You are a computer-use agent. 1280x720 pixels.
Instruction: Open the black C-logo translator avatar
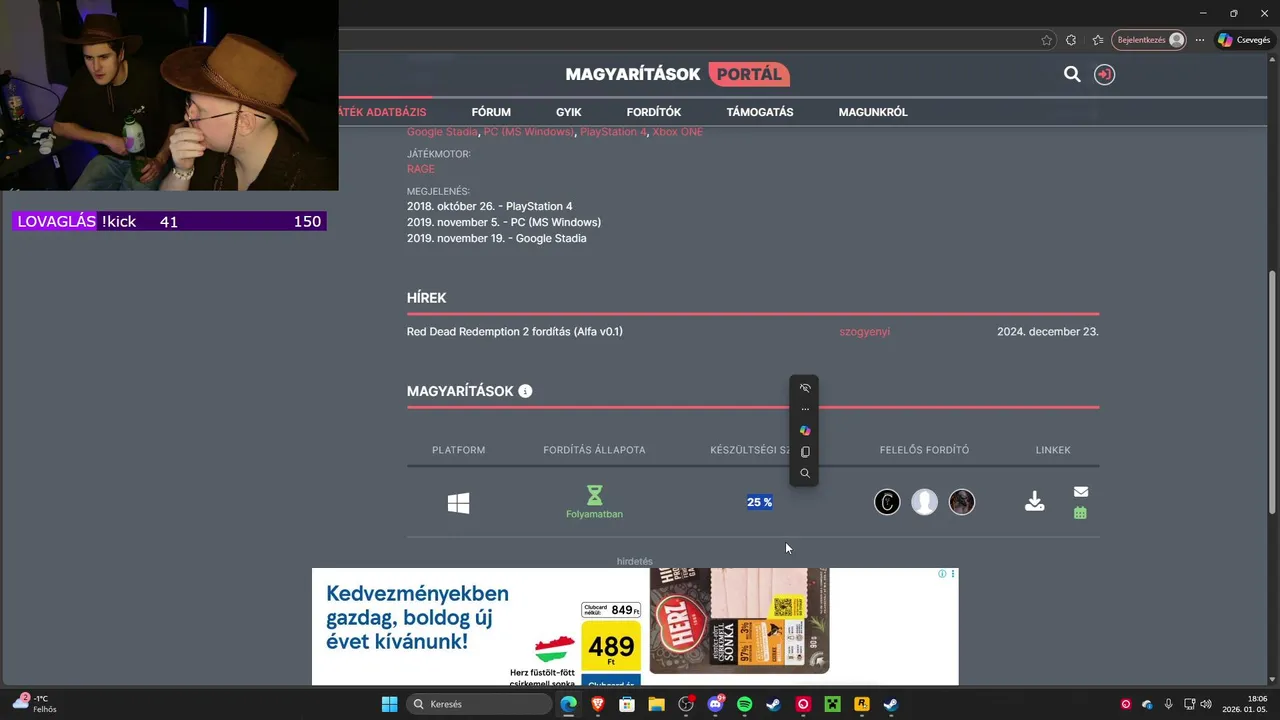(887, 502)
